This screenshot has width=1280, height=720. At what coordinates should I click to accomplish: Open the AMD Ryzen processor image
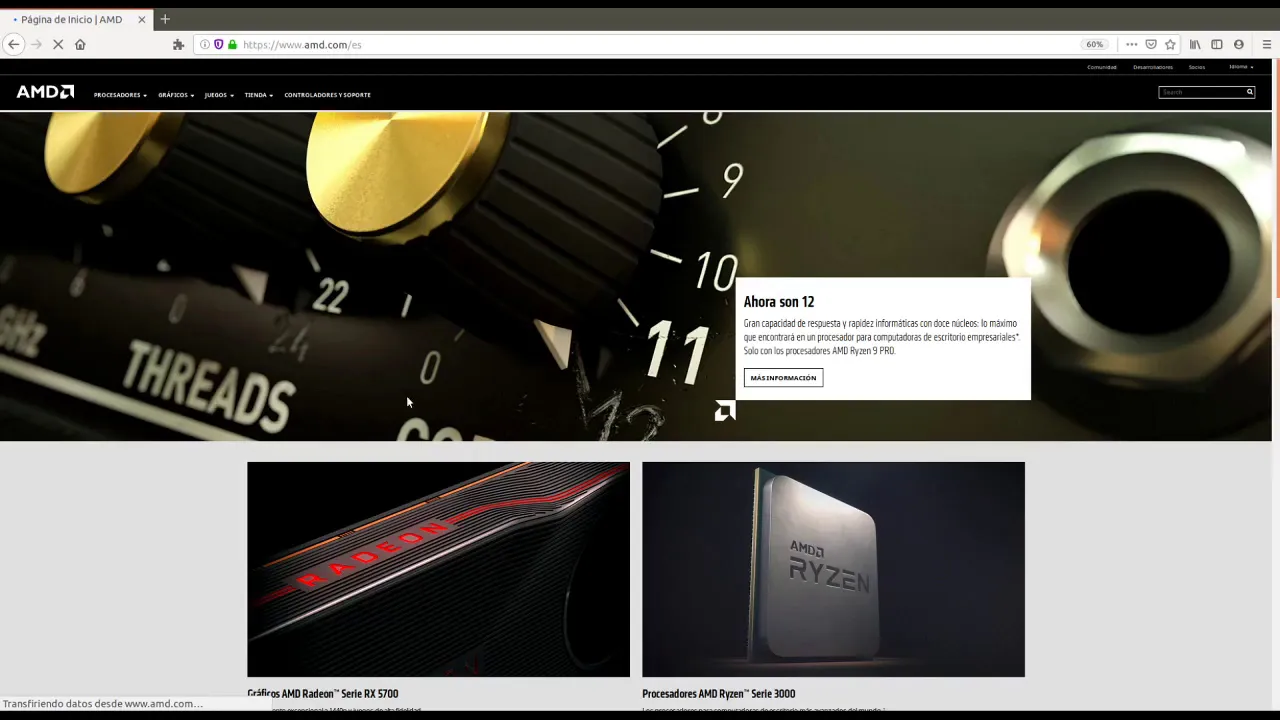point(833,569)
